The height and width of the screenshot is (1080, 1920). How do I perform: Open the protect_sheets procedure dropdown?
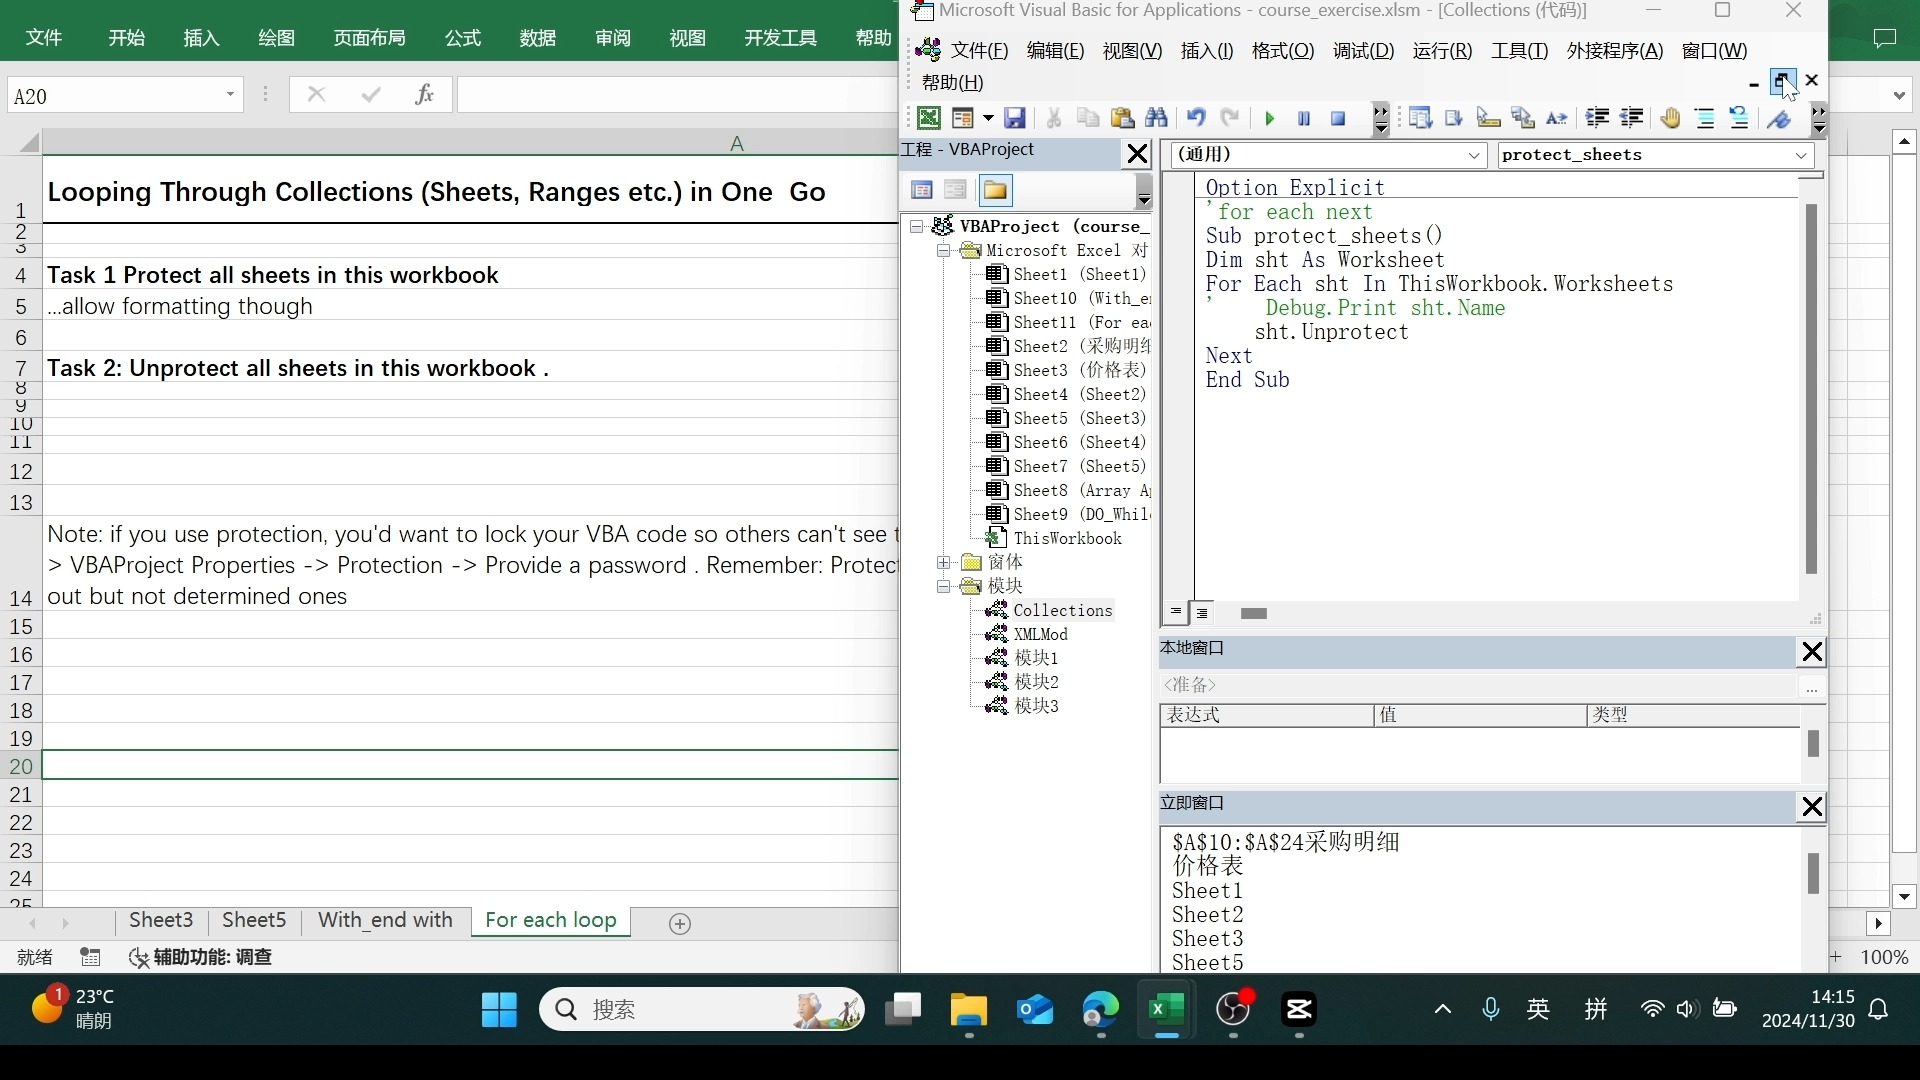[x=1800, y=155]
